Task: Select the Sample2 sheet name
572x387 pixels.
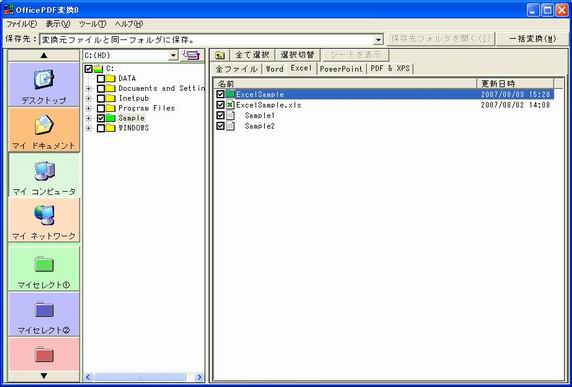Action: click(x=260, y=126)
